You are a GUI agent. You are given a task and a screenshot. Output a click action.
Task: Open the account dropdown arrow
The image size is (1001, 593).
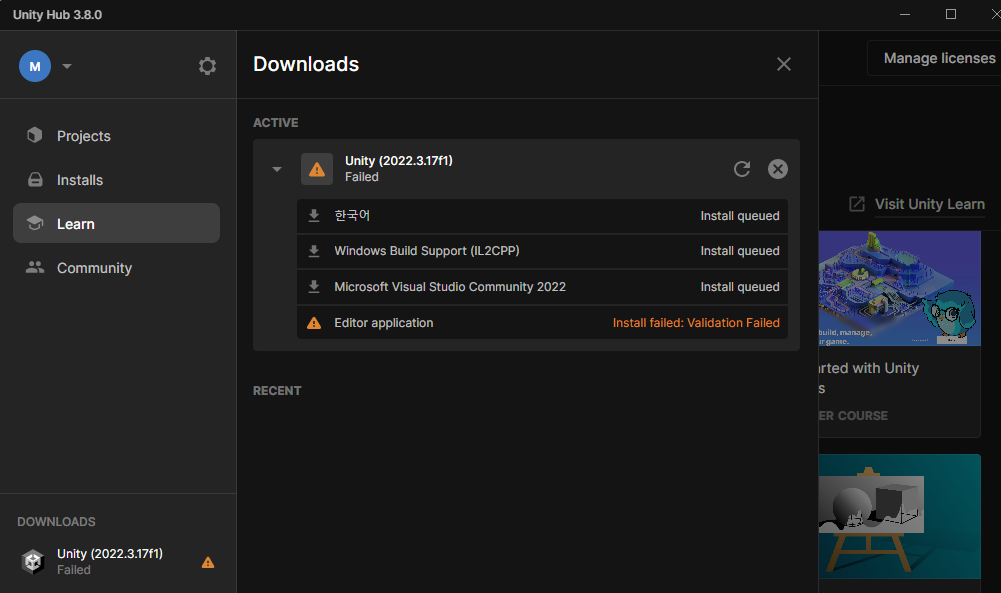tap(67, 66)
